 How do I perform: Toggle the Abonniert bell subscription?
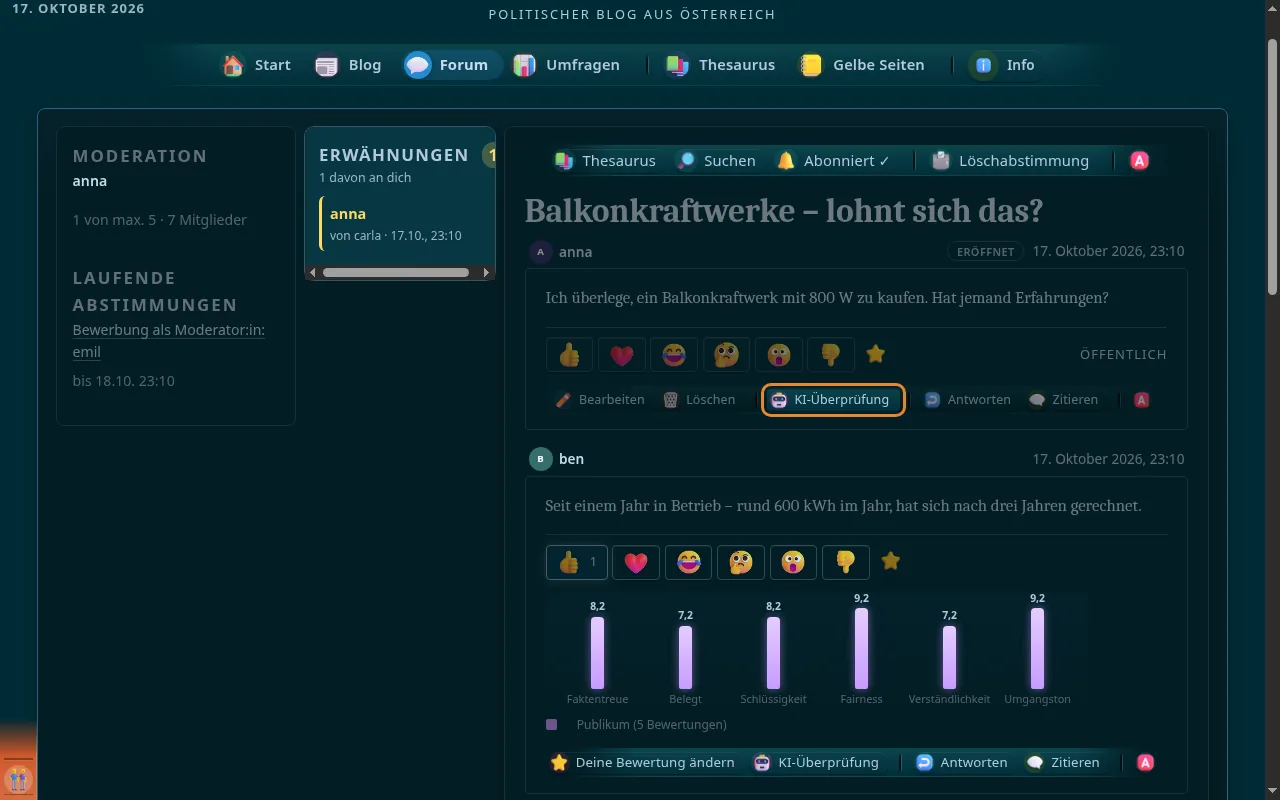pyautogui.click(x=833, y=160)
